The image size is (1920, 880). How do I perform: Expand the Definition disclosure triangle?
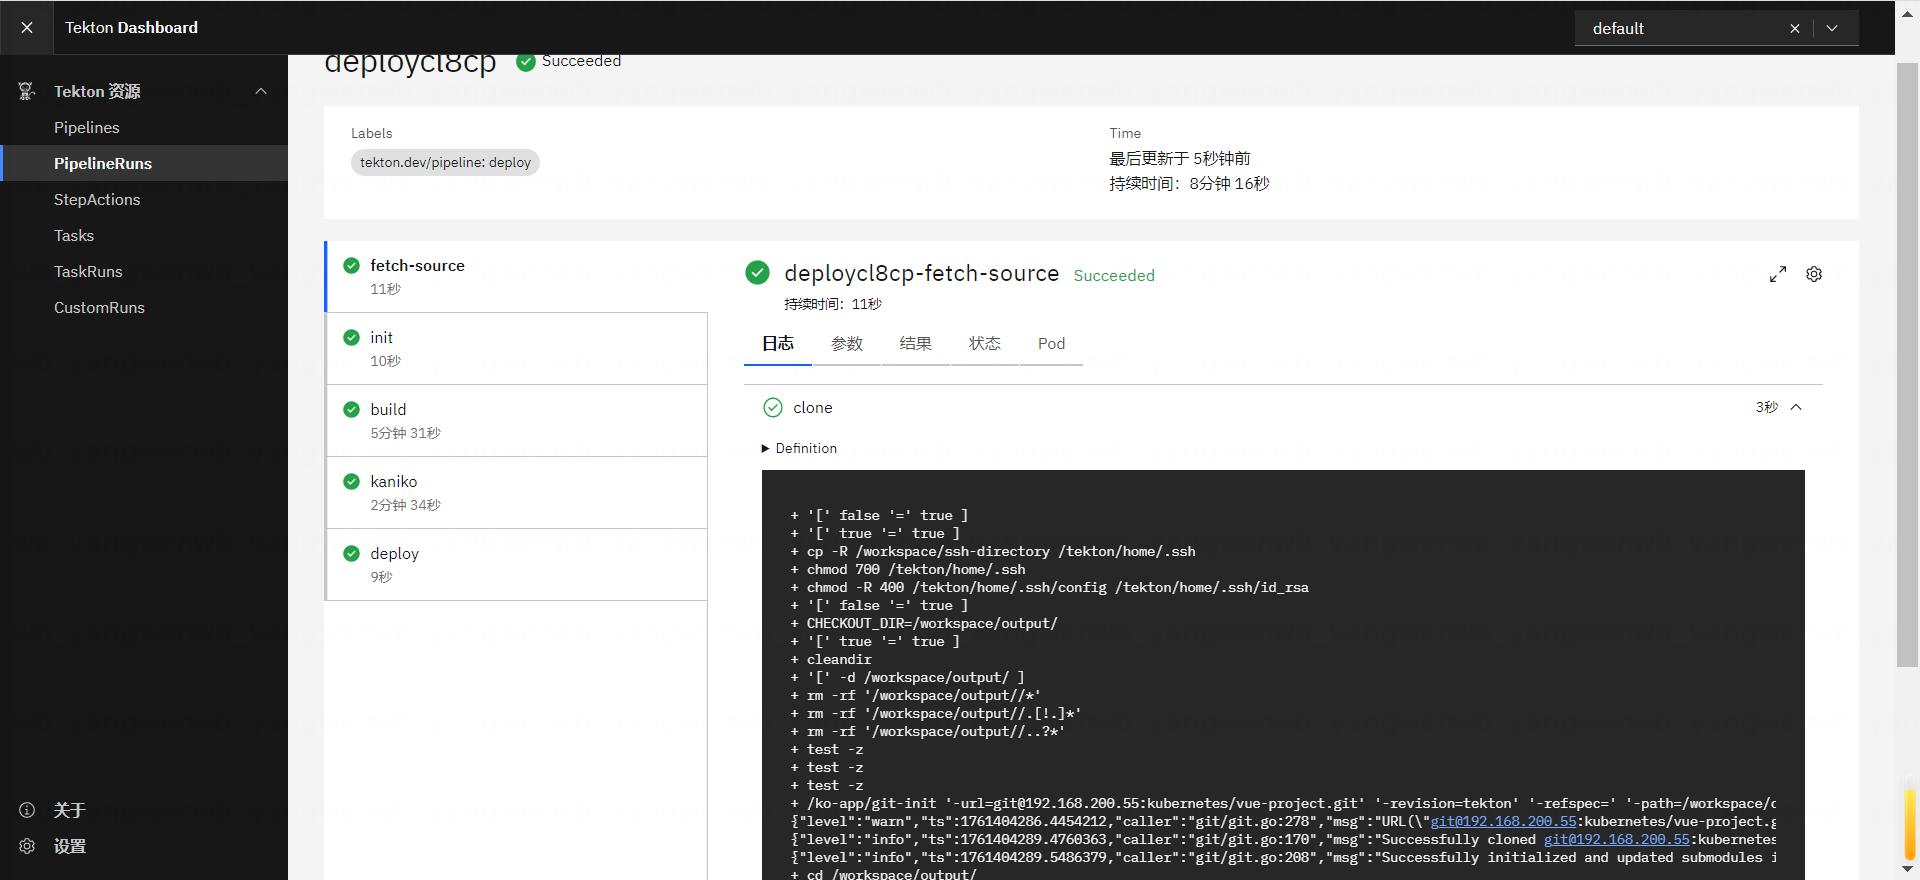pos(766,448)
